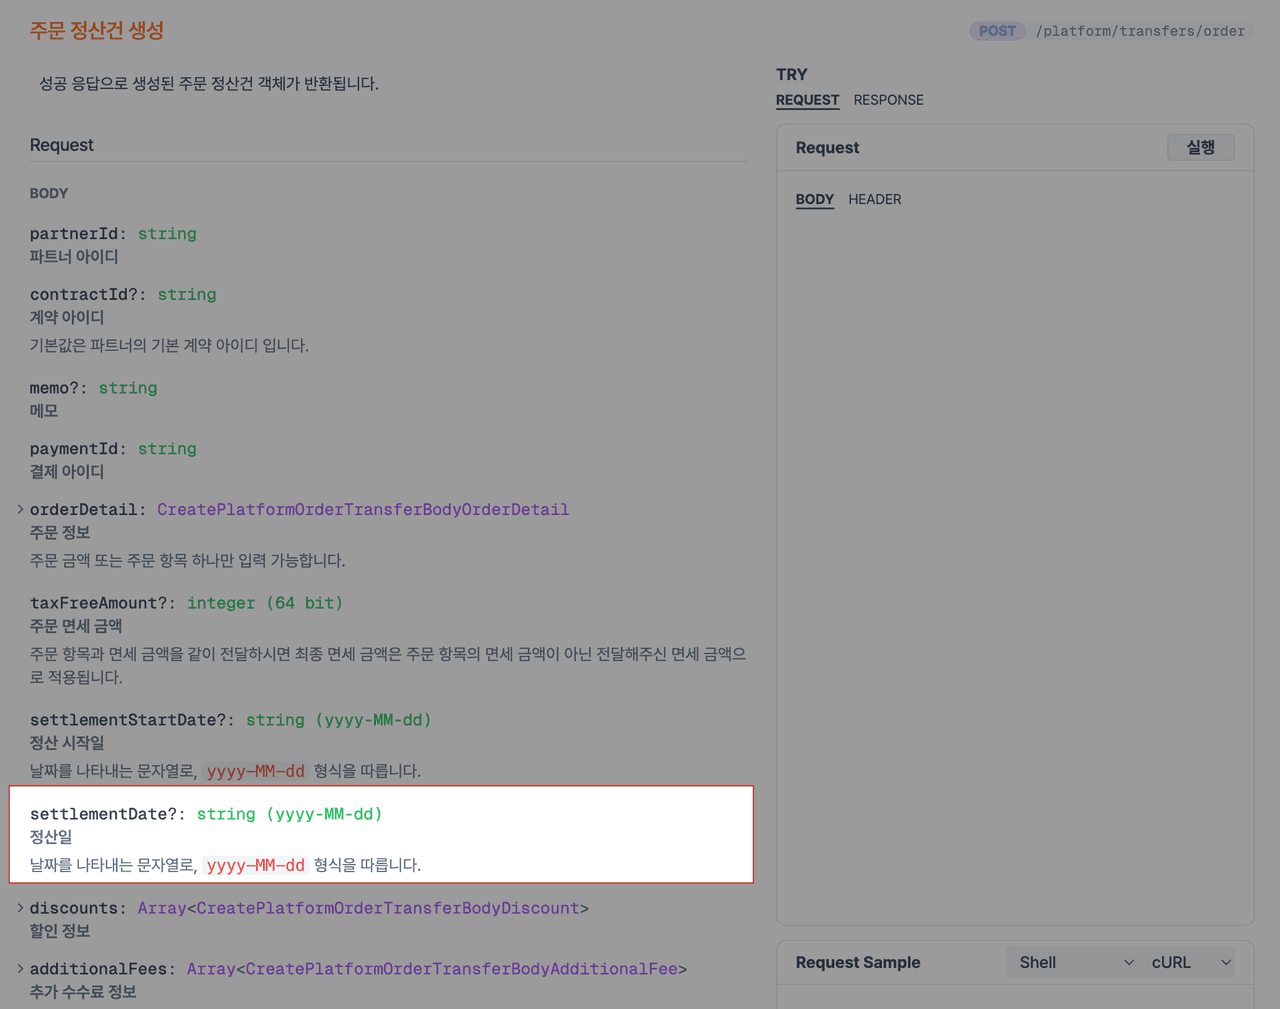Image resolution: width=1280 pixels, height=1009 pixels.
Task: Click the 주문 정산건 생성 heading
Action: (x=96, y=31)
